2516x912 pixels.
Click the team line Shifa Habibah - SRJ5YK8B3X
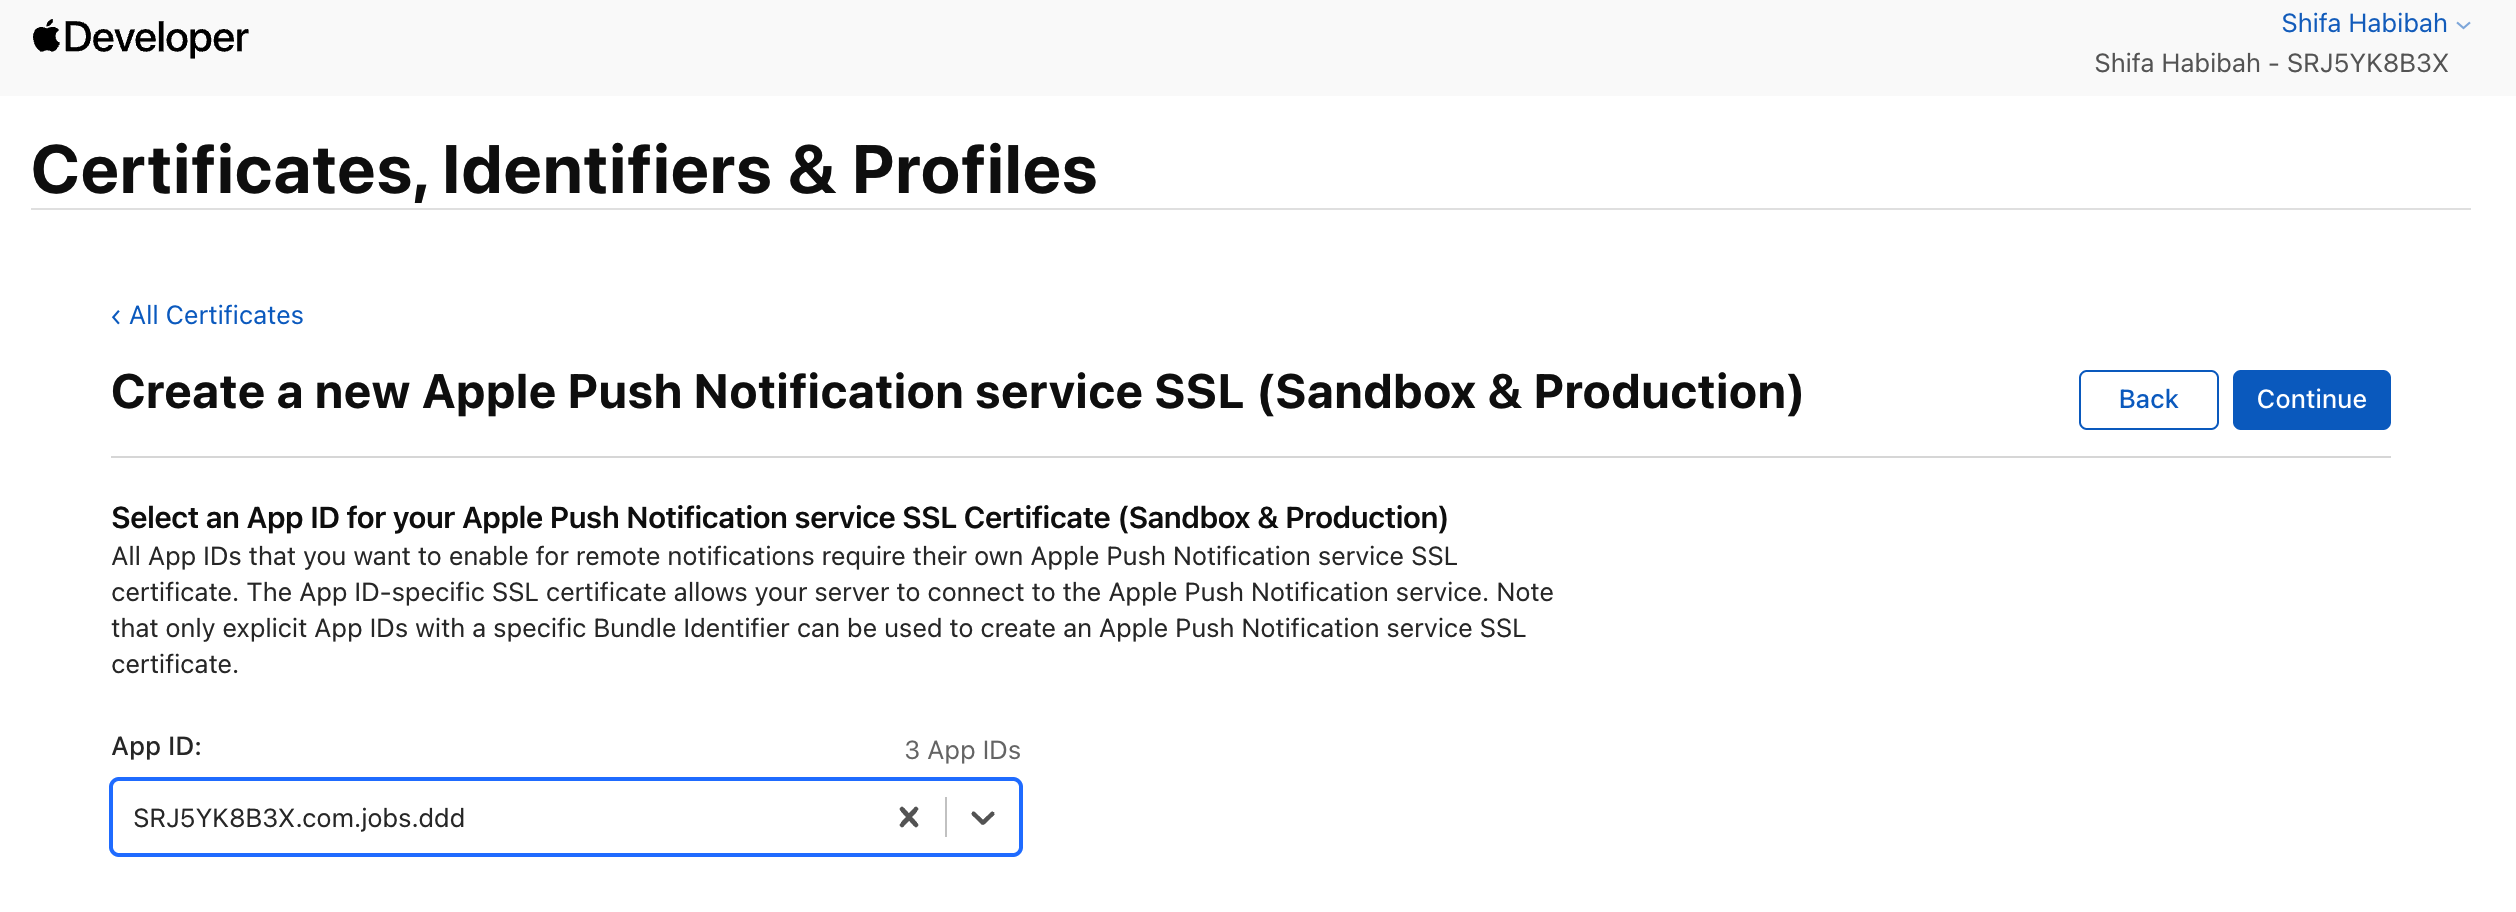tap(2271, 63)
